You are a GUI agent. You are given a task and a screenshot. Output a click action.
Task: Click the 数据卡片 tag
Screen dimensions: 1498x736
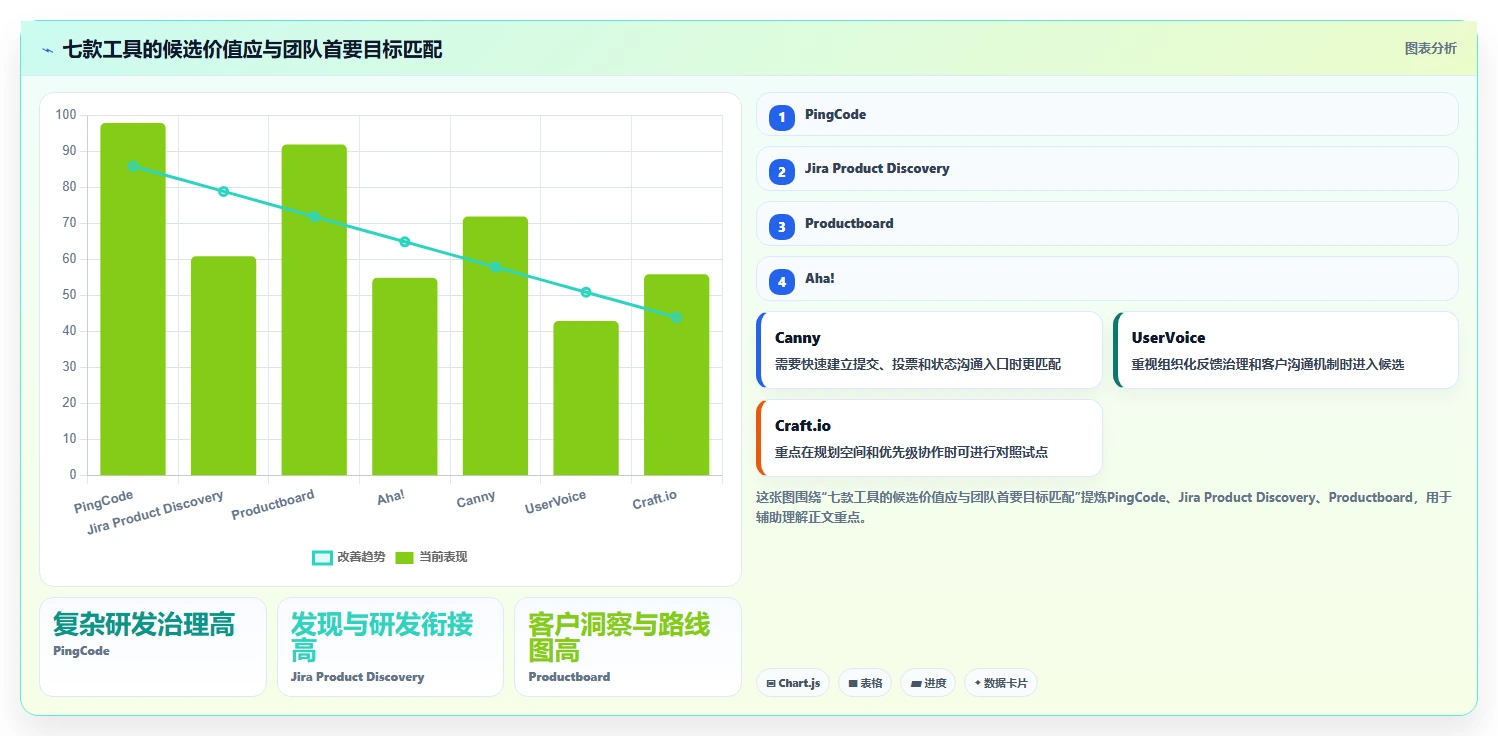pyautogui.click(x=1001, y=683)
